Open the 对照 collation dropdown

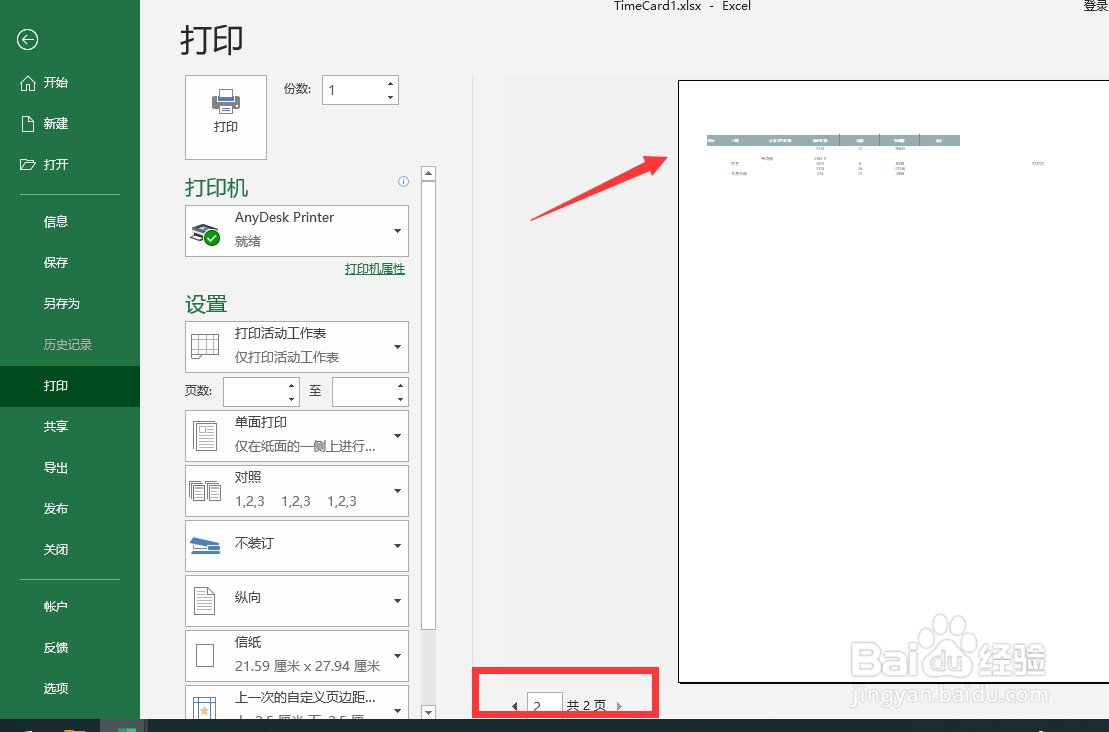(397, 491)
